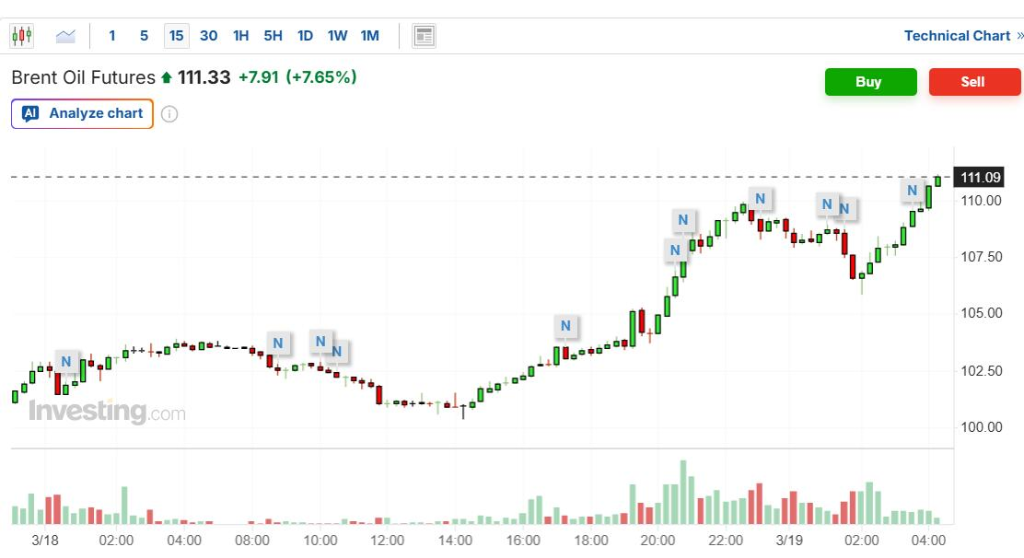This screenshot has height=558, width=1024.
Task: Choose the 1M timeframe
Action: tap(370, 35)
